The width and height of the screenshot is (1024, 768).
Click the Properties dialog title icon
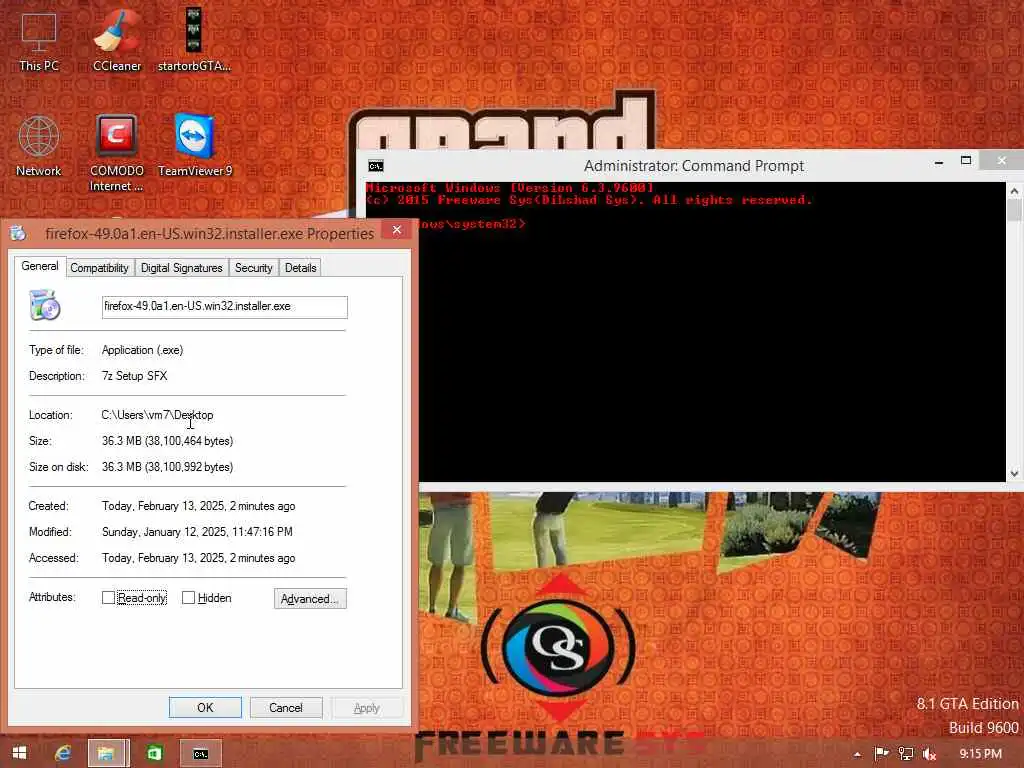[x=18, y=233]
